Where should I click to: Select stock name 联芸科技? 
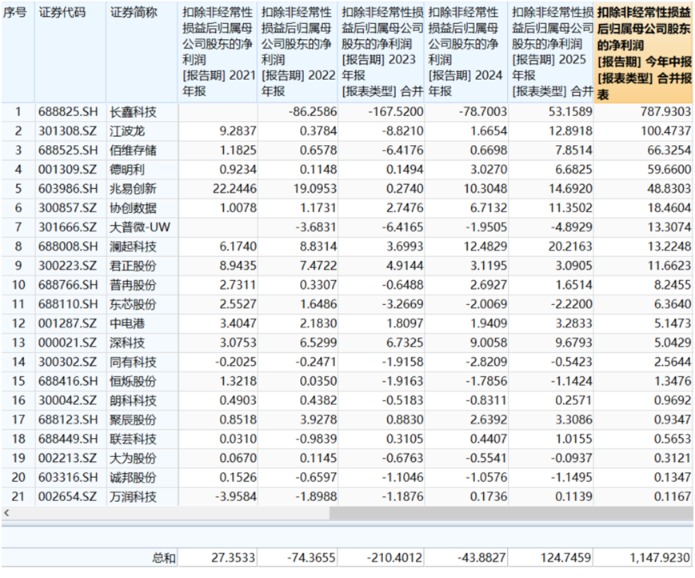pyautogui.click(x=133, y=439)
